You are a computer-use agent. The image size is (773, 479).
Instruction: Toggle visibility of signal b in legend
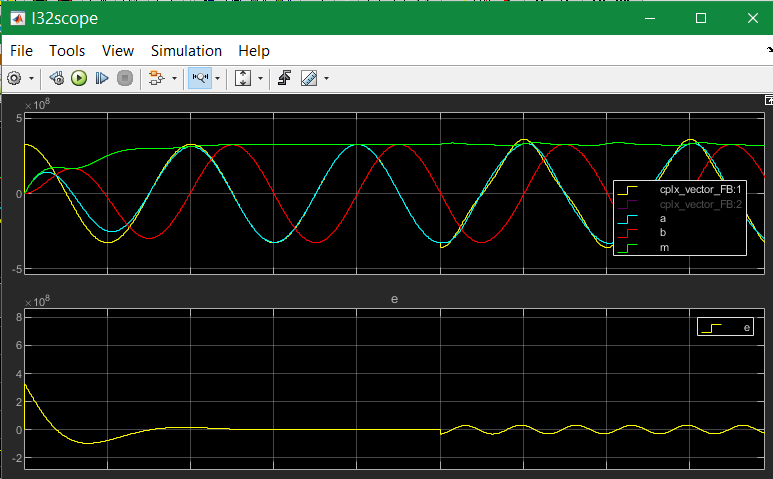[663, 233]
